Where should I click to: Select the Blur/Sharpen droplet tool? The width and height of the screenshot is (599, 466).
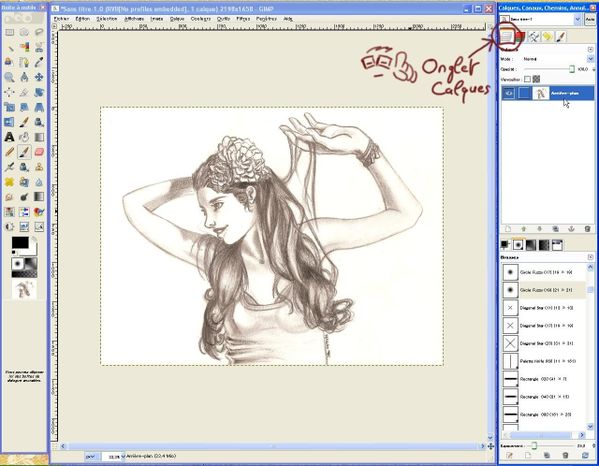(x=39, y=182)
